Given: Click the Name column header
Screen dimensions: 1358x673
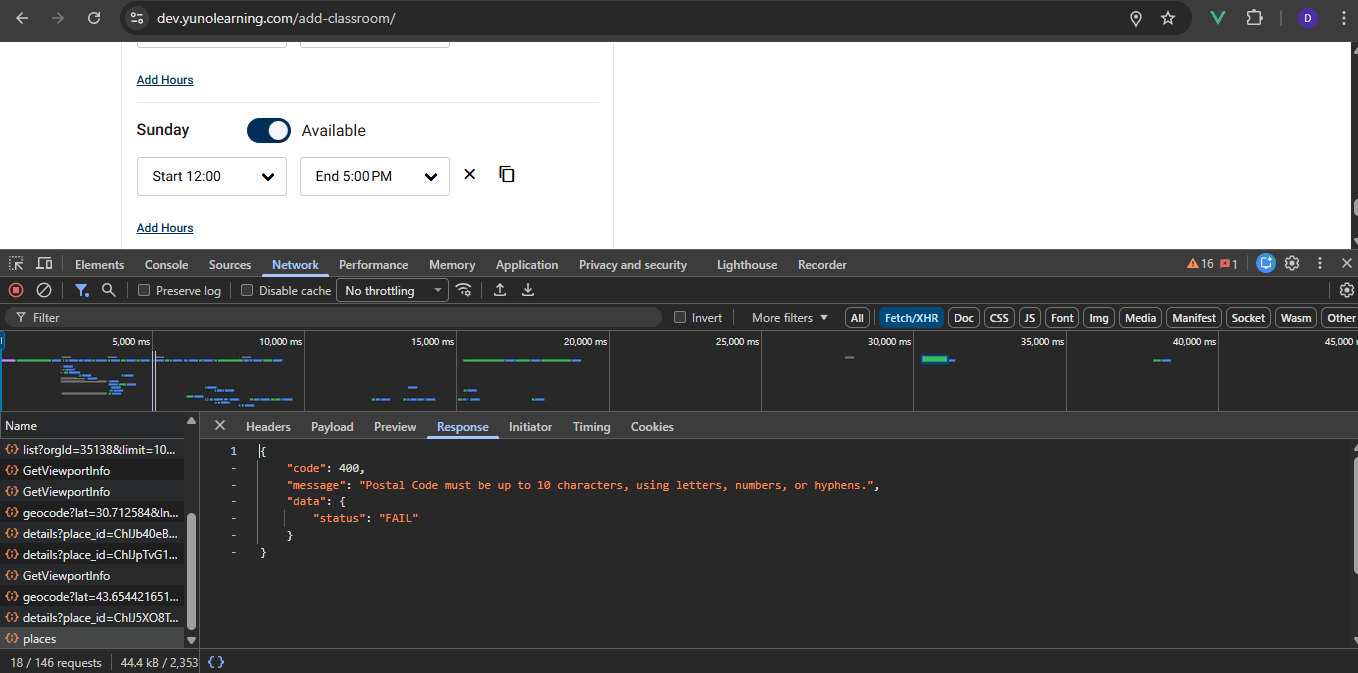Looking at the screenshot, I should coord(92,425).
